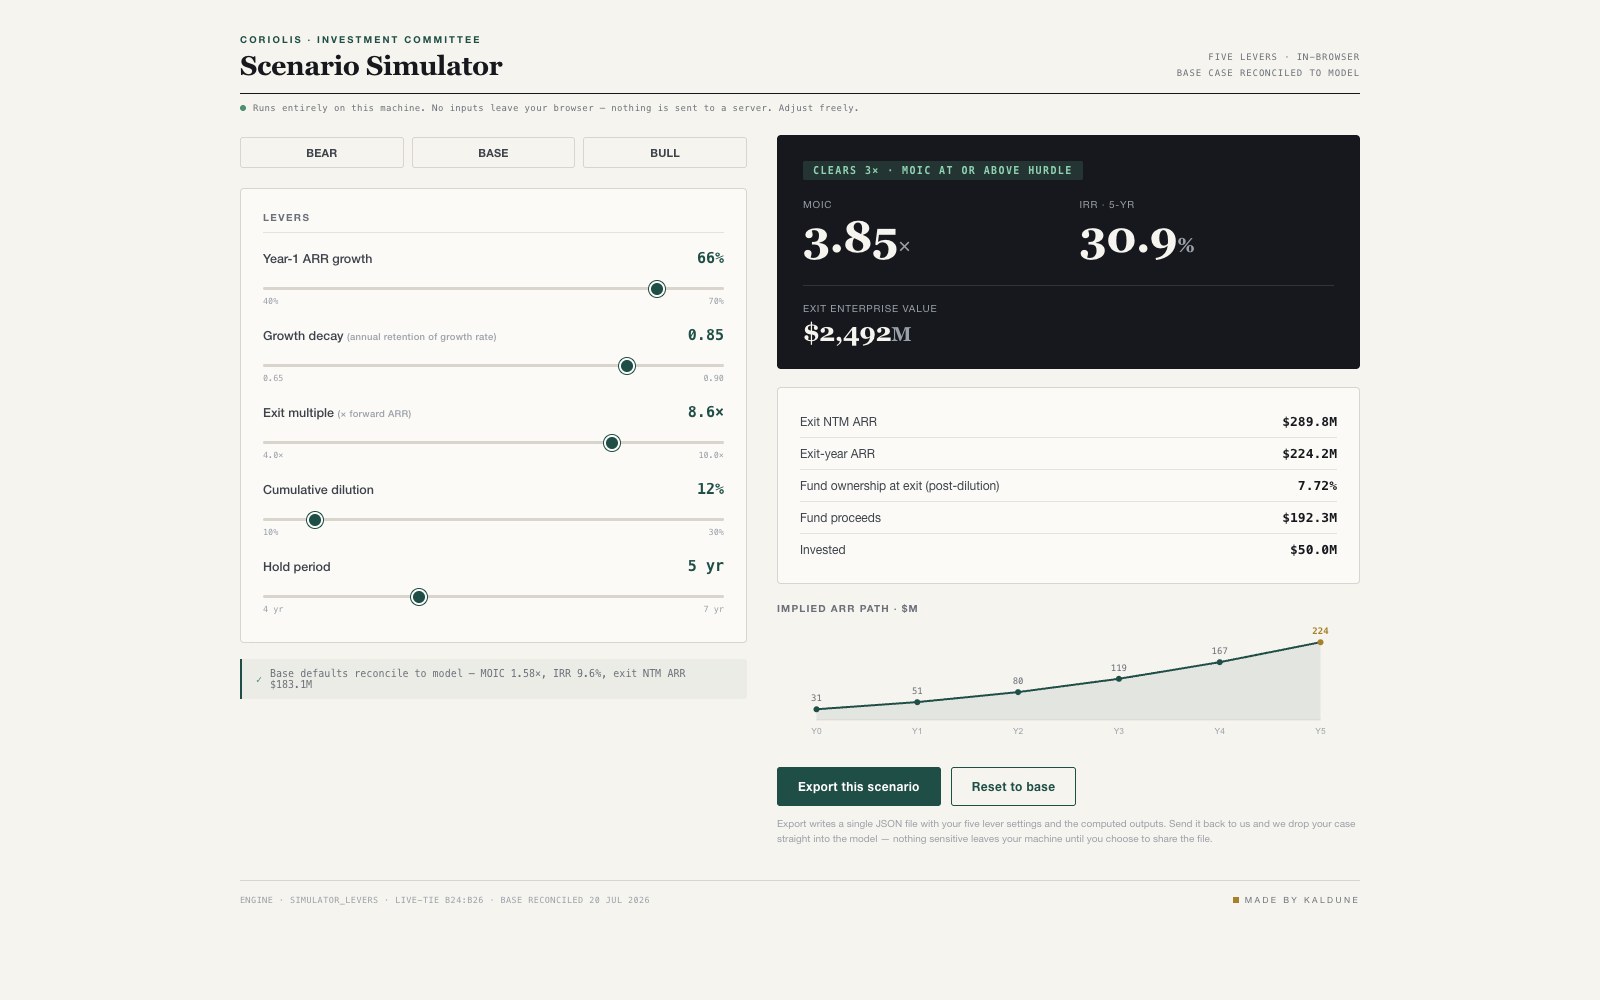Click the Y3 chart point labeled 119
This screenshot has width=1600, height=1000.
tap(1118, 679)
